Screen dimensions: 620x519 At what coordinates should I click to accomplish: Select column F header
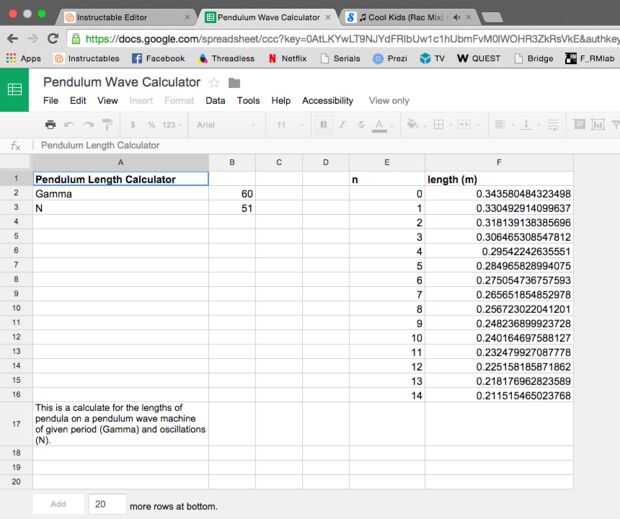(x=499, y=162)
